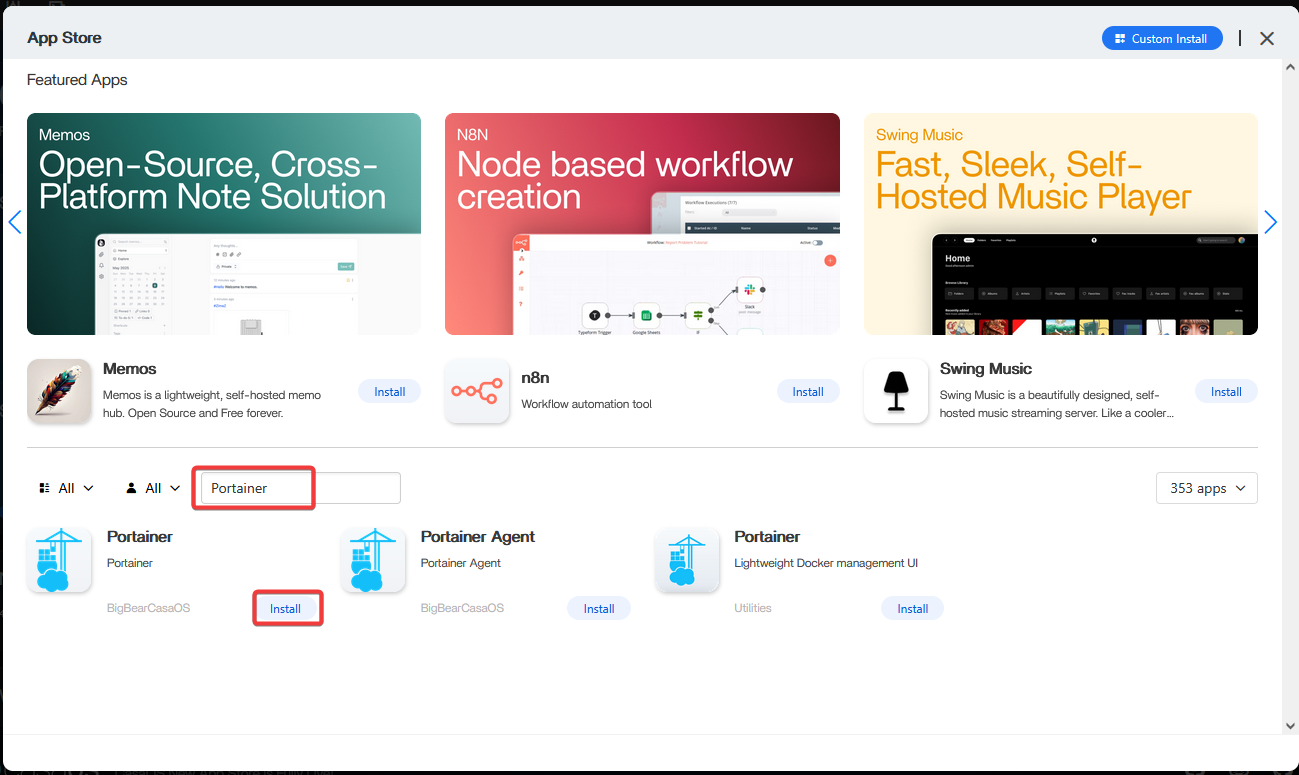Open the Memos featured banner thumbnail
Screen dimensions: 1299x775
(224, 224)
